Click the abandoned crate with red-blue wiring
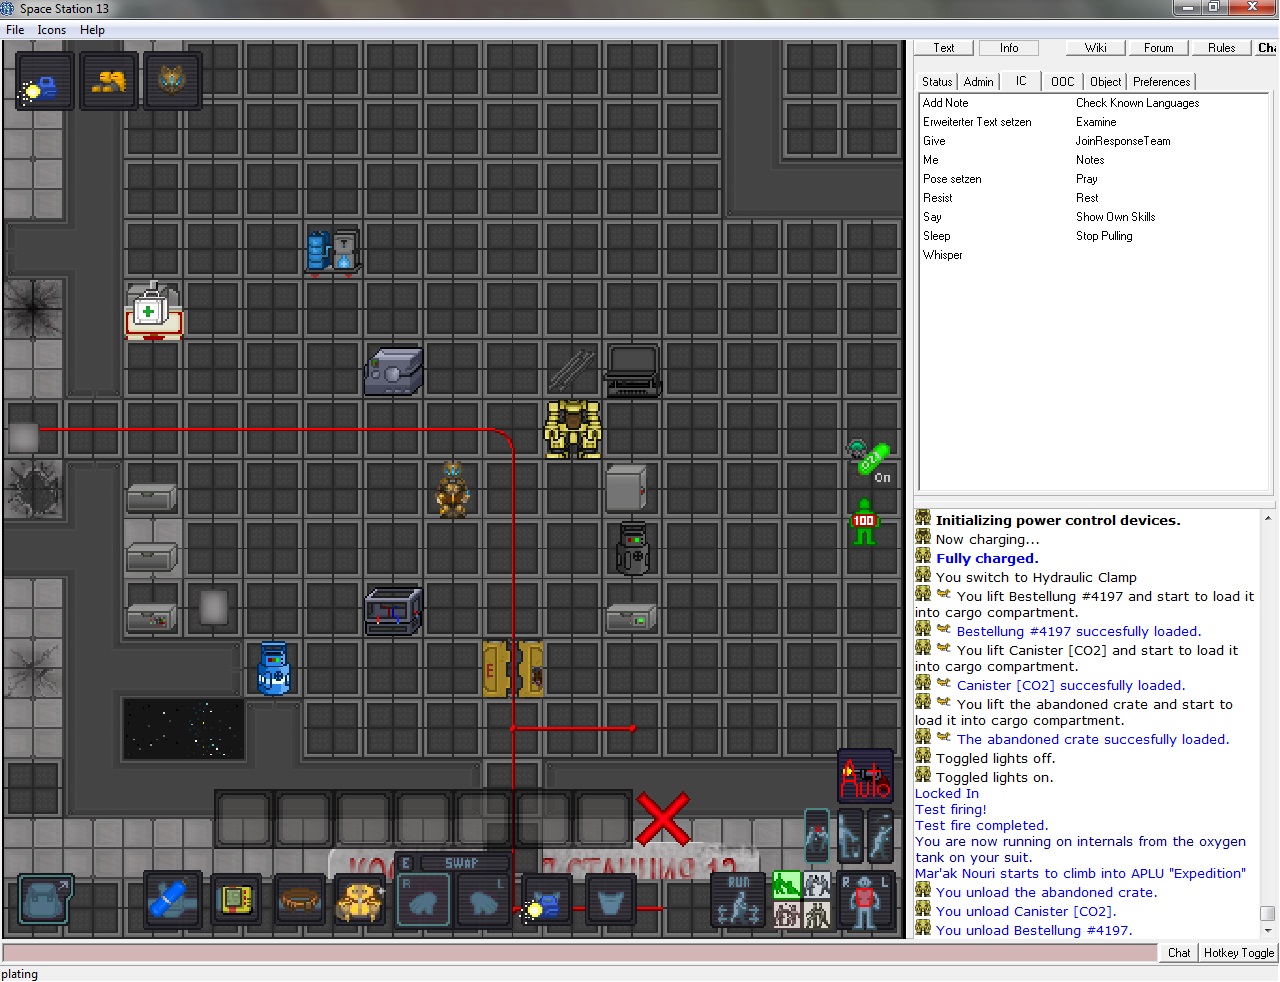Viewport: 1280px width, 982px height. click(x=393, y=611)
